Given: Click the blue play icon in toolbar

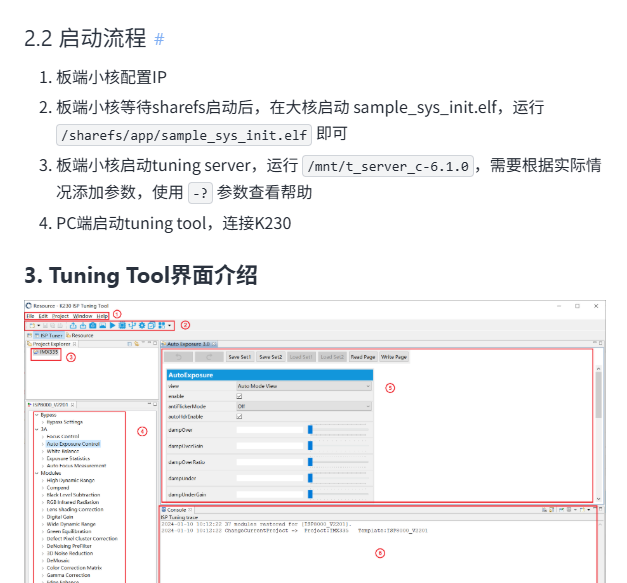Looking at the screenshot, I should point(113,325).
